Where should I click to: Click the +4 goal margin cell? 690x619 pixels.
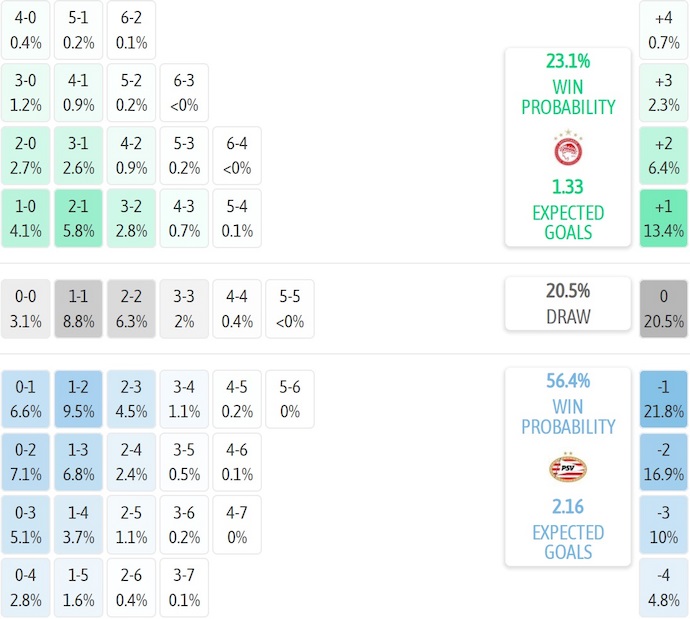(x=664, y=30)
